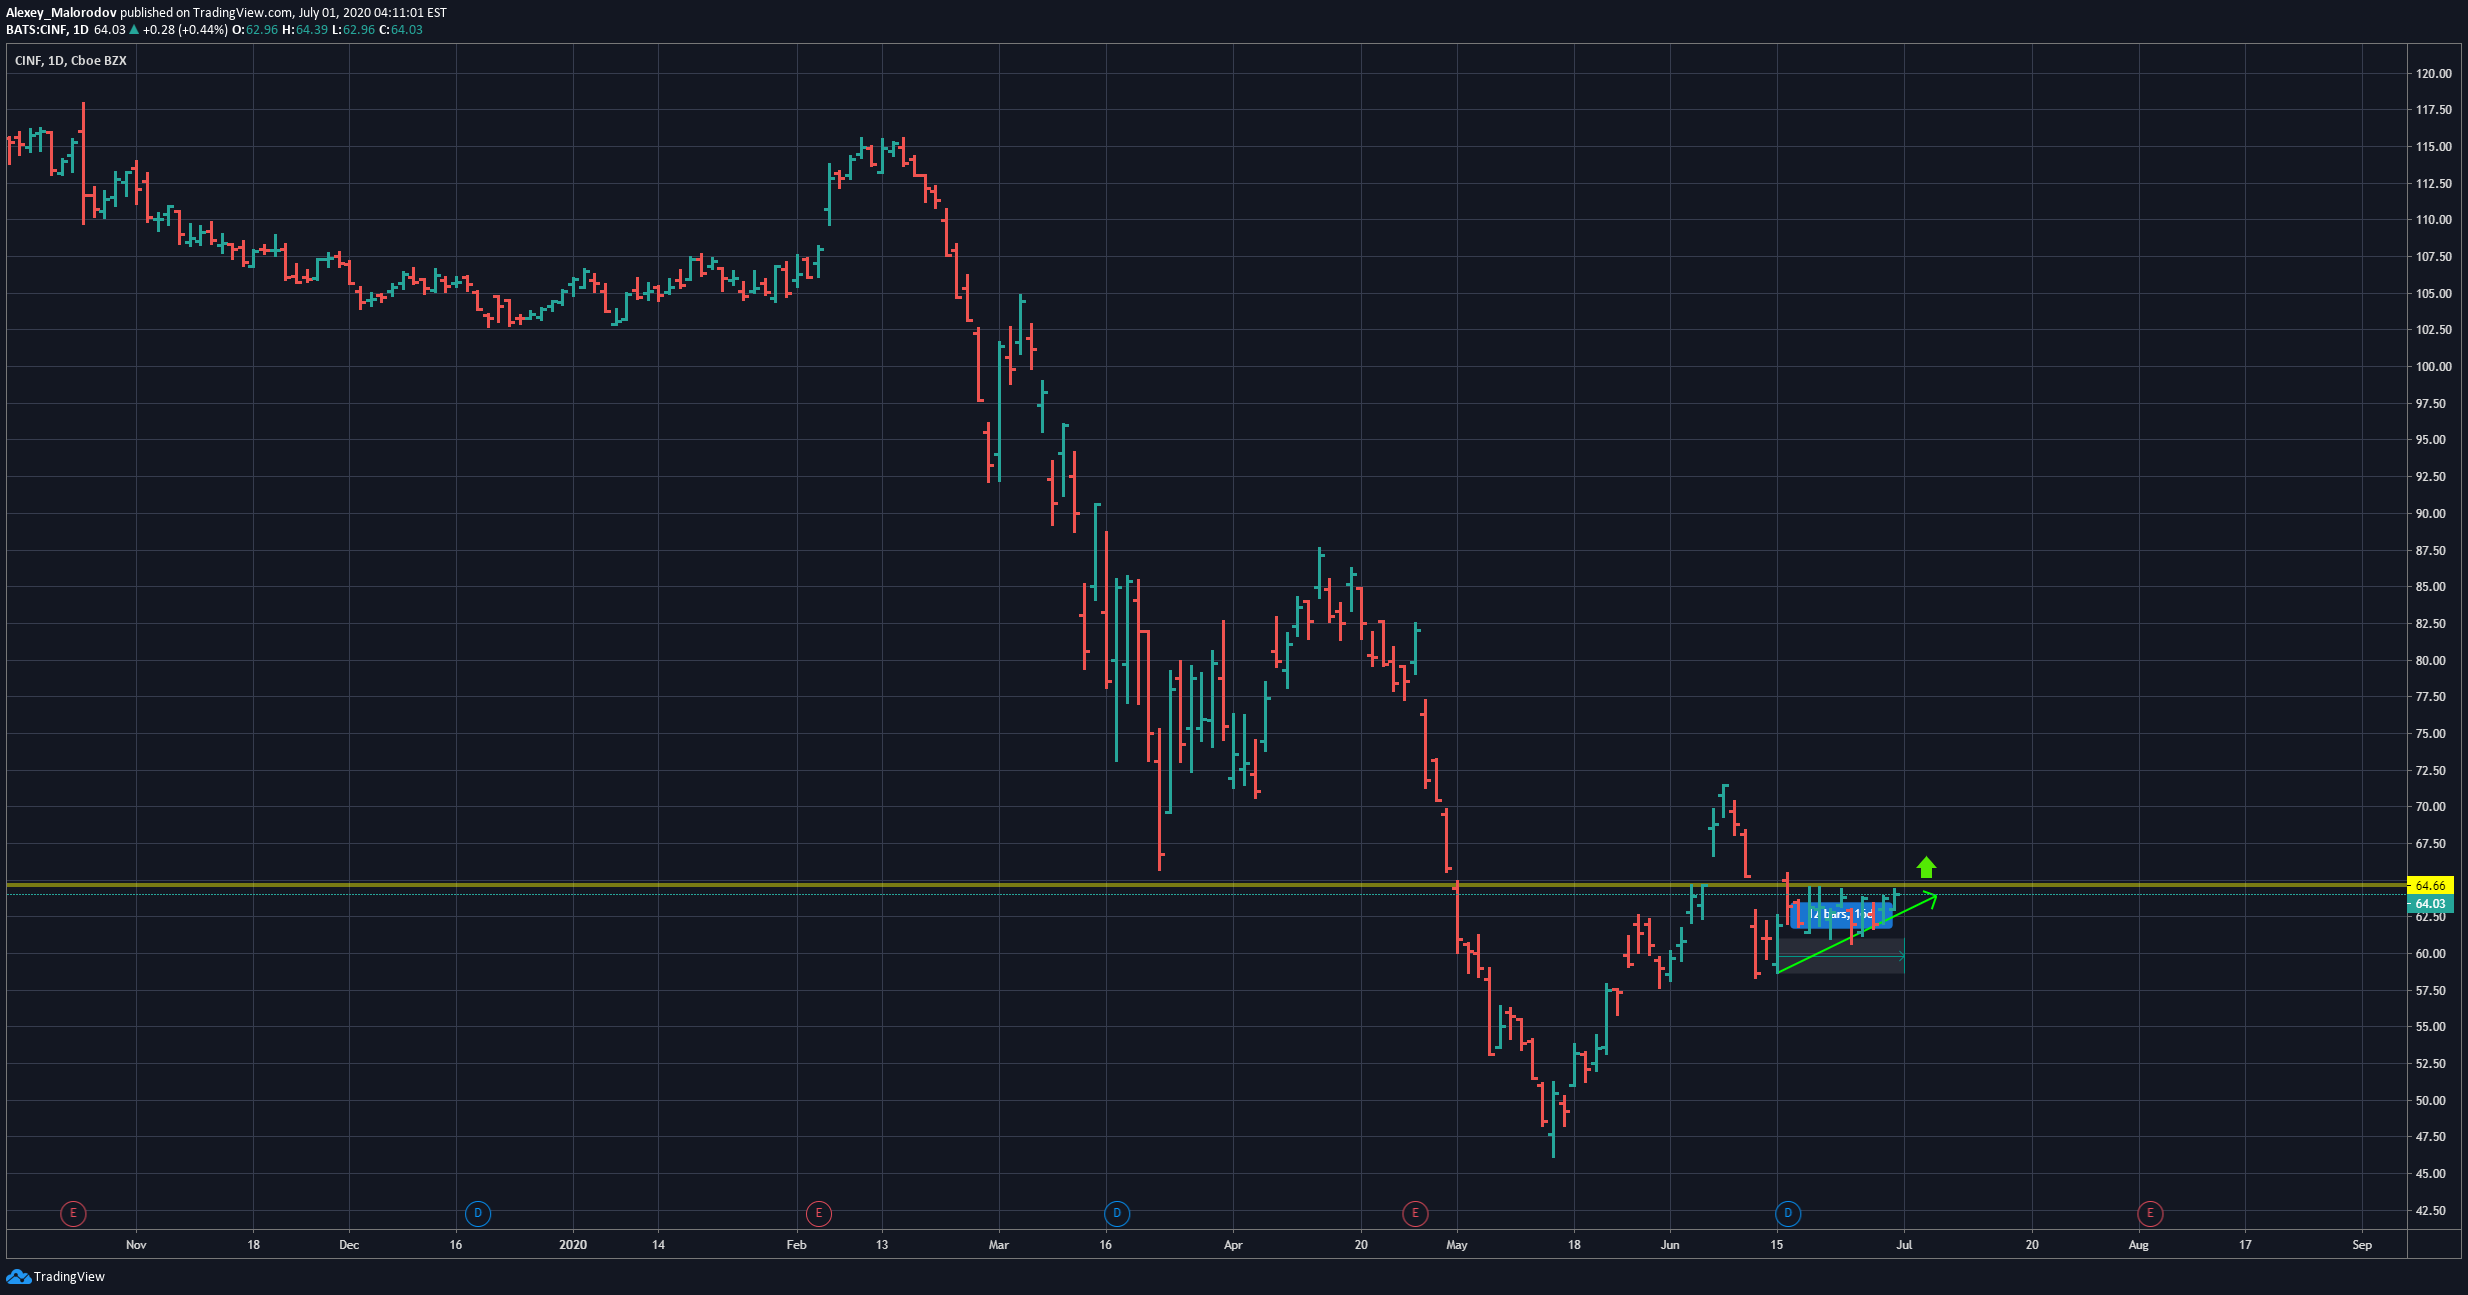Click the Alexey_Malorodov author name
This screenshot has width=2468, height=1295.
(x=61, y=13)
